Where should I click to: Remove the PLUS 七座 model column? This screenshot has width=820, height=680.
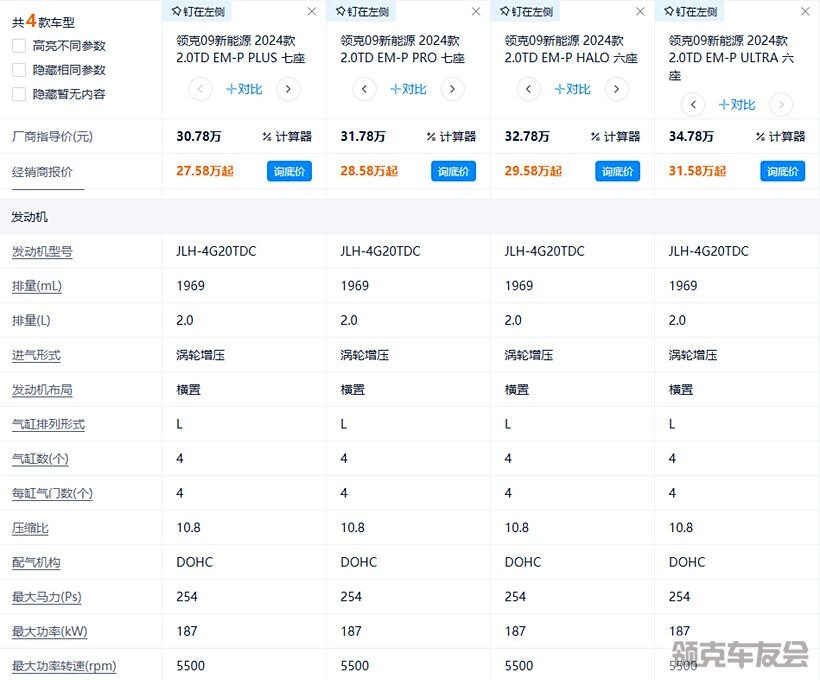tap(312, 12)
